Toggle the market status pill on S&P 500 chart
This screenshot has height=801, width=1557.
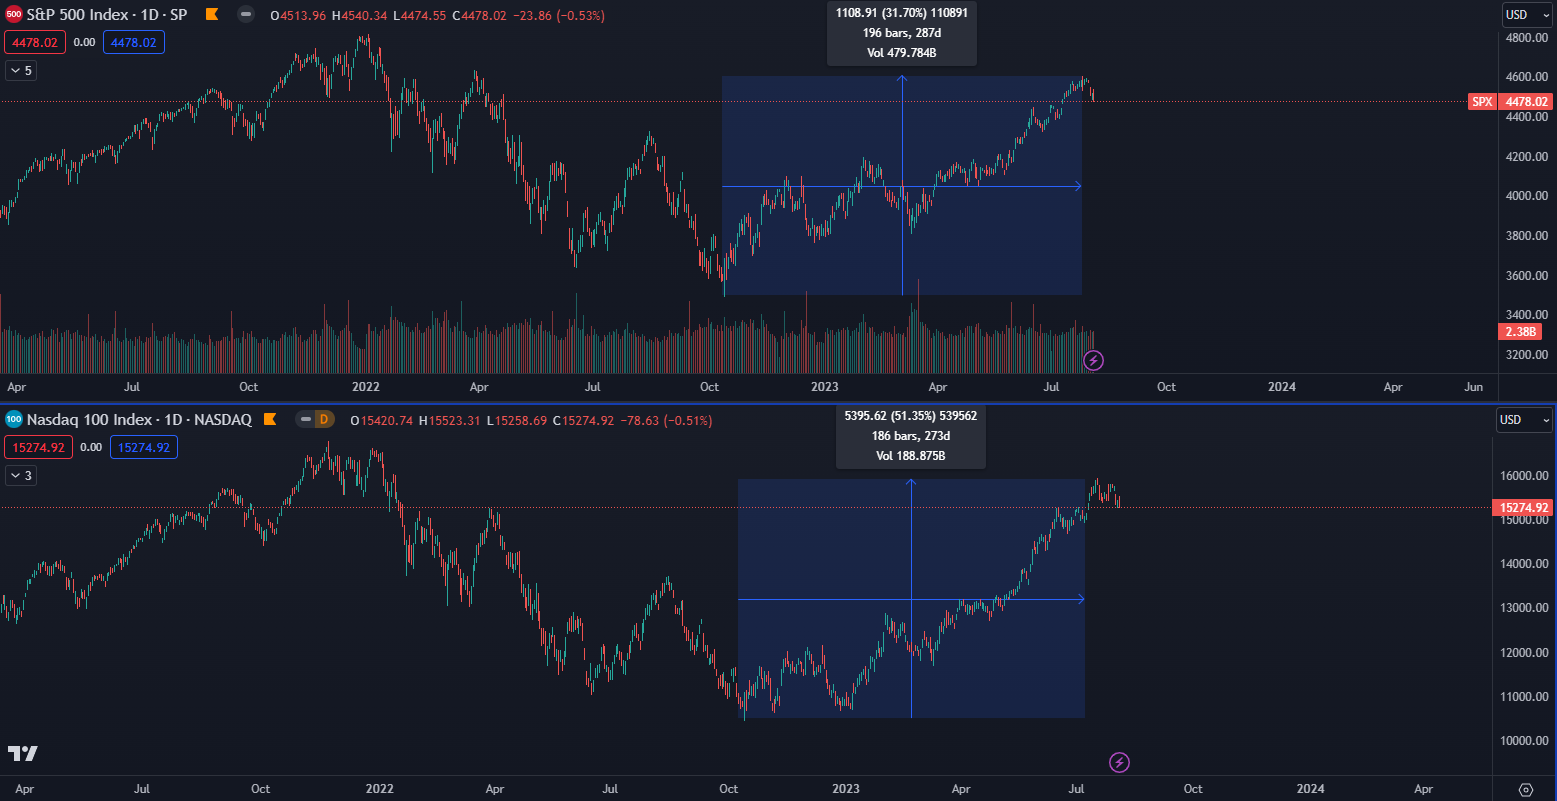pyautogui.click(x=246, y=15)
